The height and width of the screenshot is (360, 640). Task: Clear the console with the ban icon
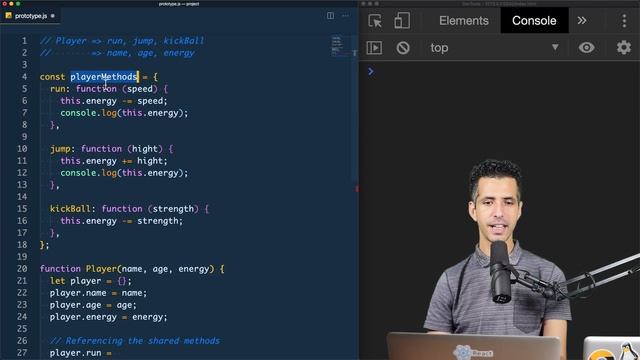[402, 48]
